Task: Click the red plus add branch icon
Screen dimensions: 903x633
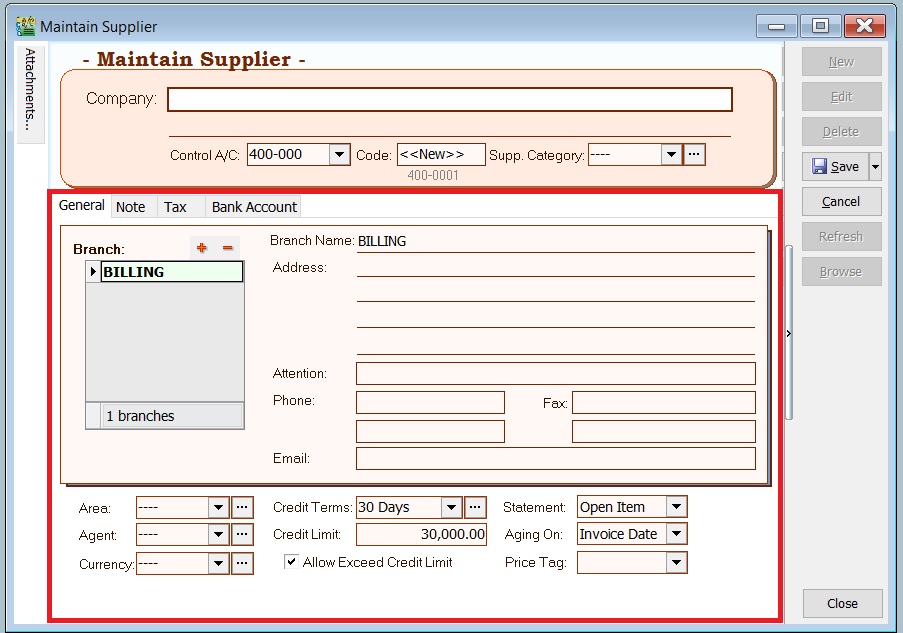Action: click(202, 248)
